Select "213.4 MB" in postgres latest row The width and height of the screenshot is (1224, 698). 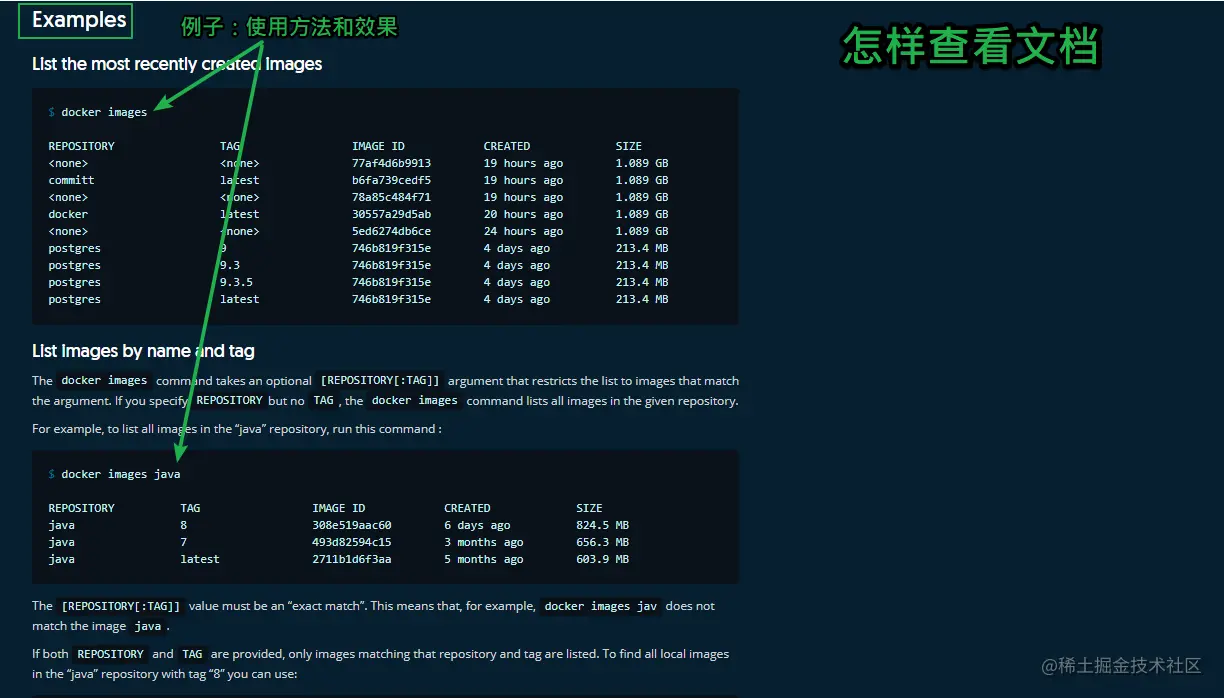coord(642,299)
